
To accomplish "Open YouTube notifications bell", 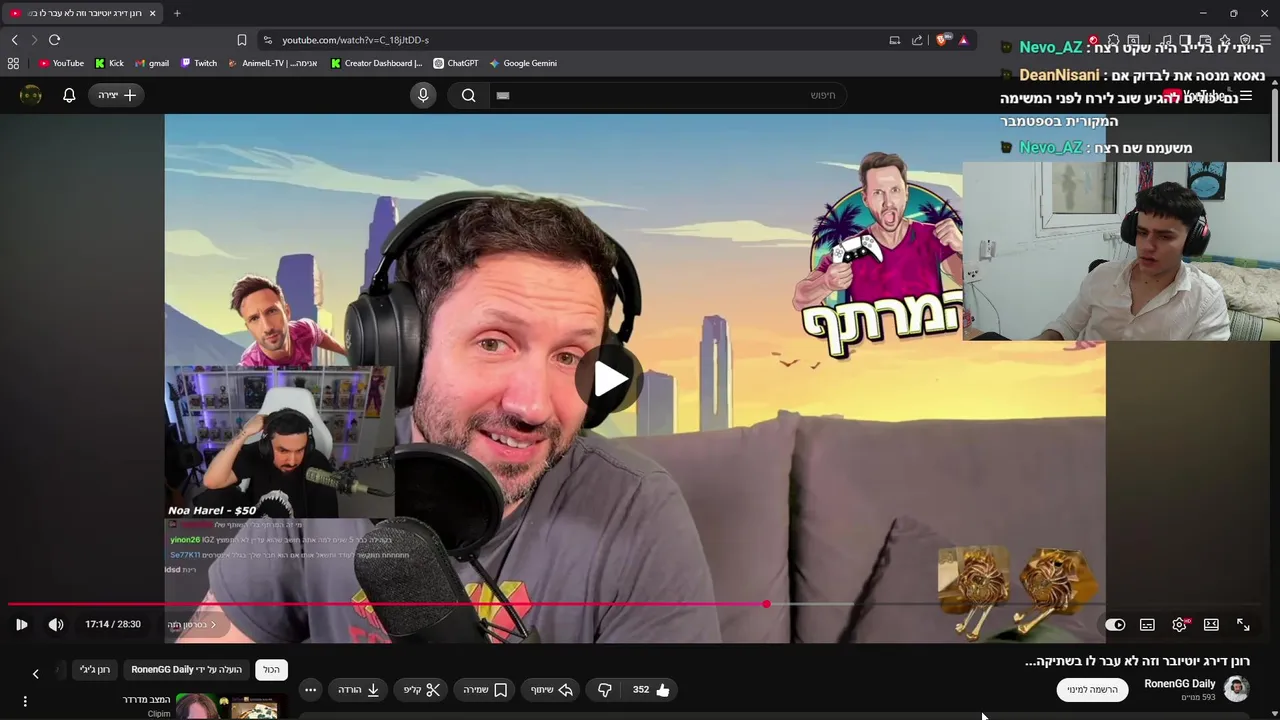I will point(69,95).
